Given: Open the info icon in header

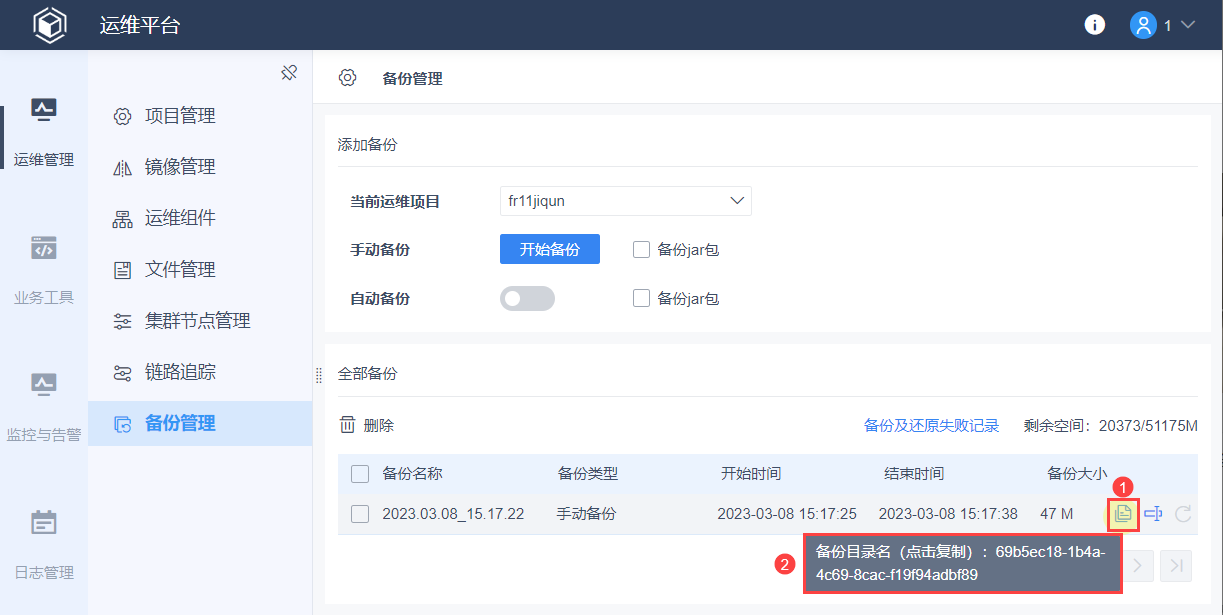Looking at the screenshot, I should [1095, 25].
